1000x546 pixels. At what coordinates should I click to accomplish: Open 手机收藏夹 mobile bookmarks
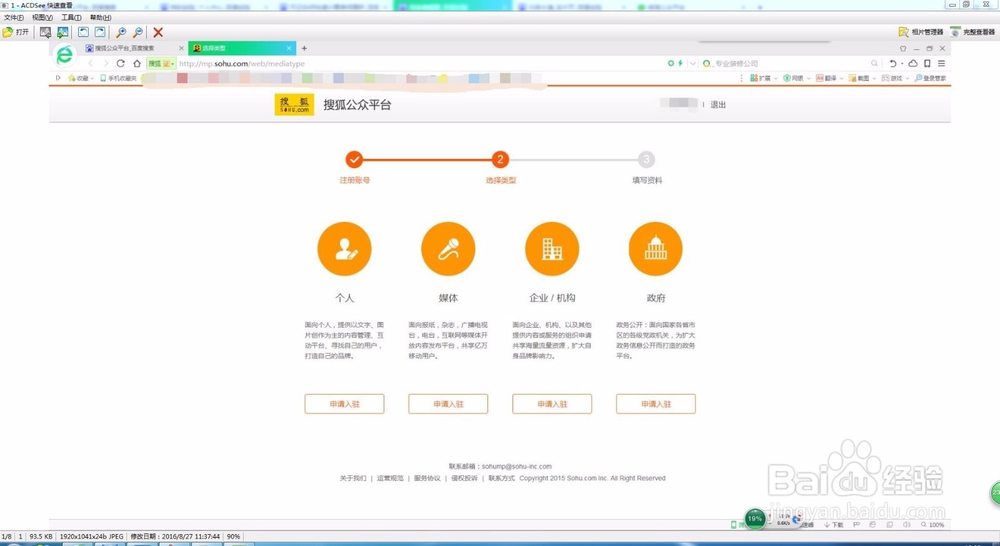(x=118, y=78)
